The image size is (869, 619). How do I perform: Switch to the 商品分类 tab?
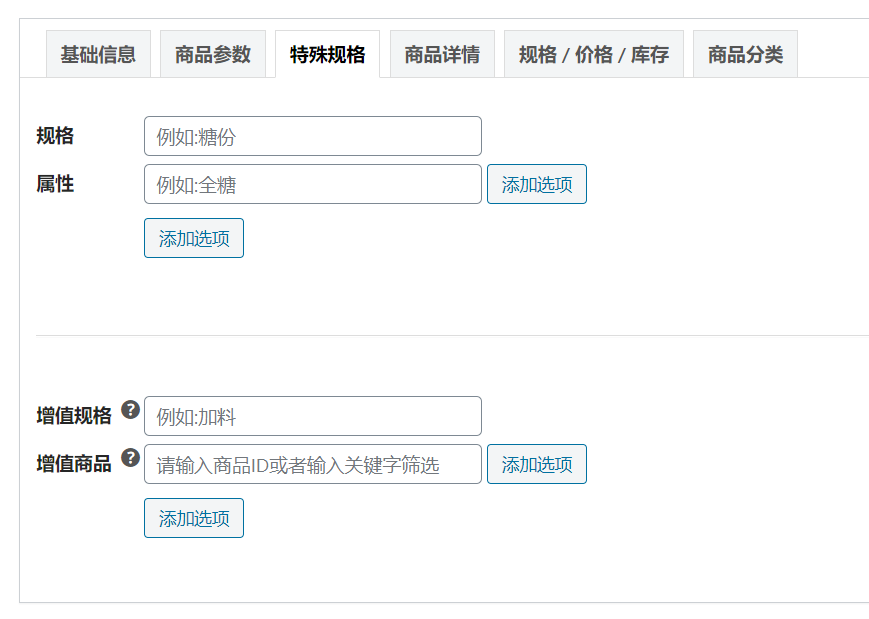[745, 54]
